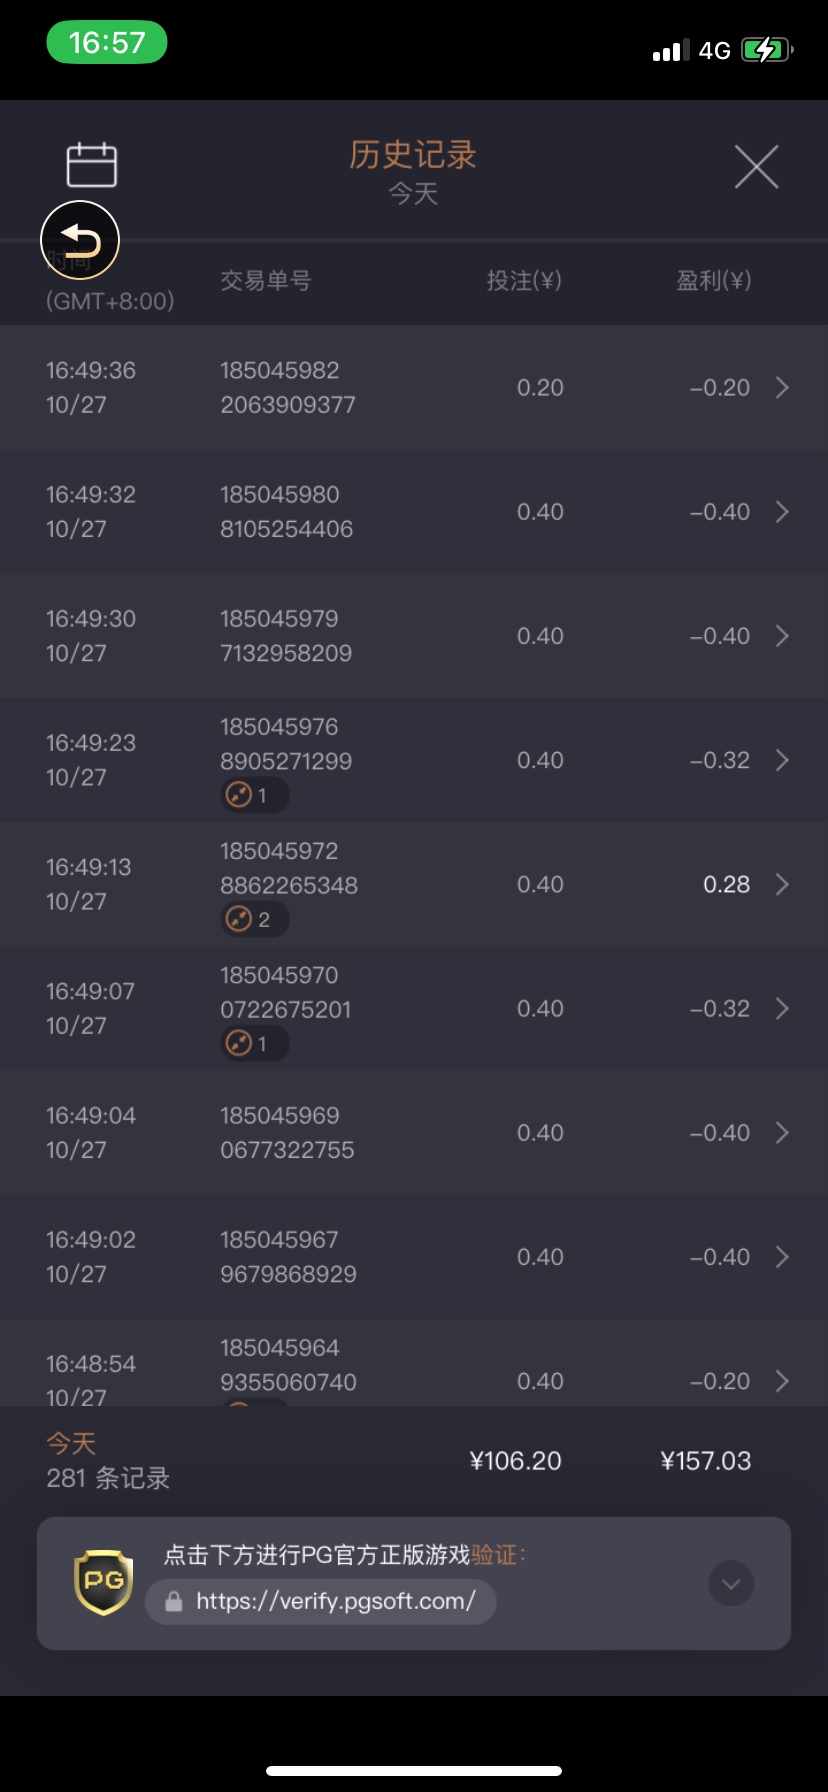
Task: Open details arrow for 16:49:02 record
Action: click(x=782, y=1257)
